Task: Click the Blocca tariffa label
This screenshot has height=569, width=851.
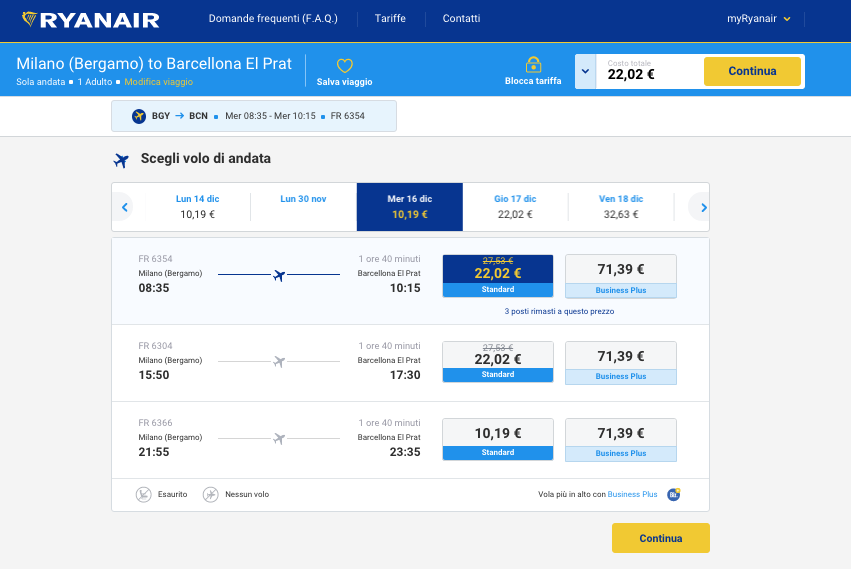Action: click(x=533, y=81)
